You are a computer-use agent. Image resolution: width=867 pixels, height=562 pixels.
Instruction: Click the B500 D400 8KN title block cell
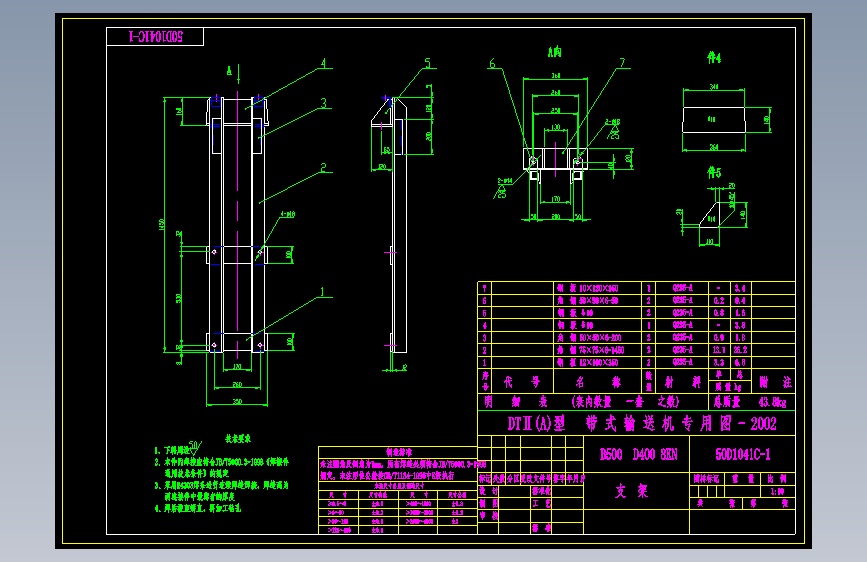[x=638, y=455]
